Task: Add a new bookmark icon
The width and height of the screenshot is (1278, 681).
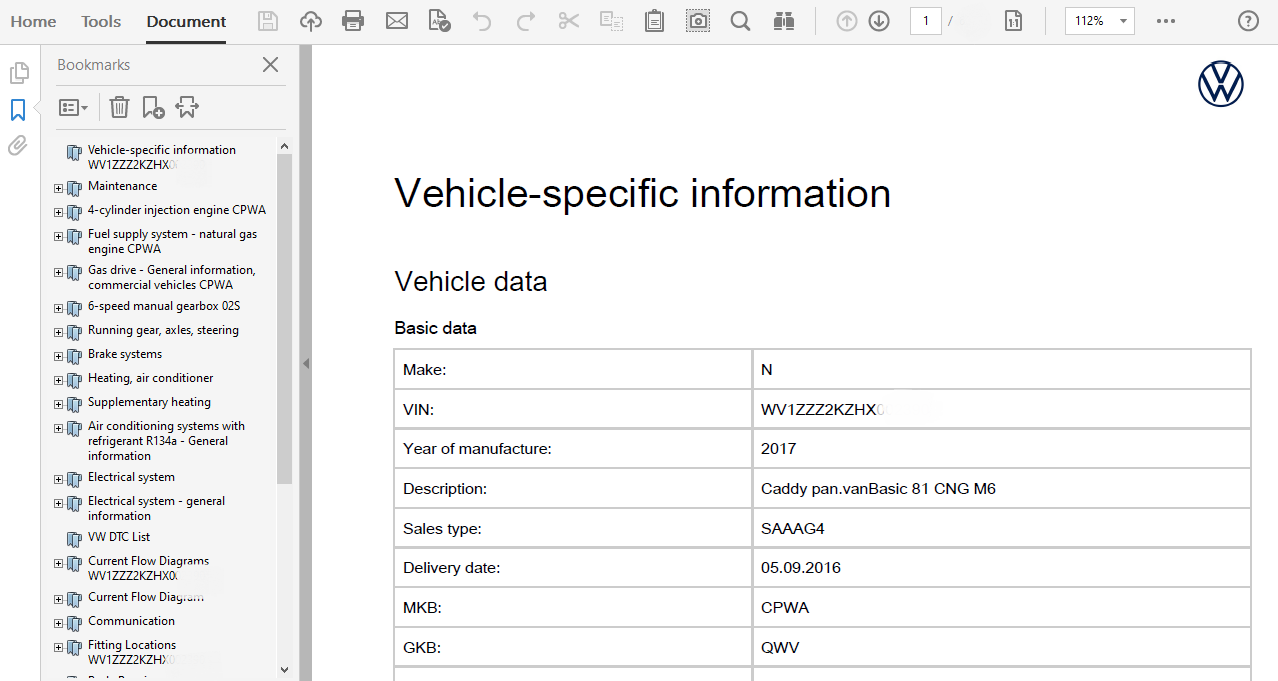Action: [153, 107]
